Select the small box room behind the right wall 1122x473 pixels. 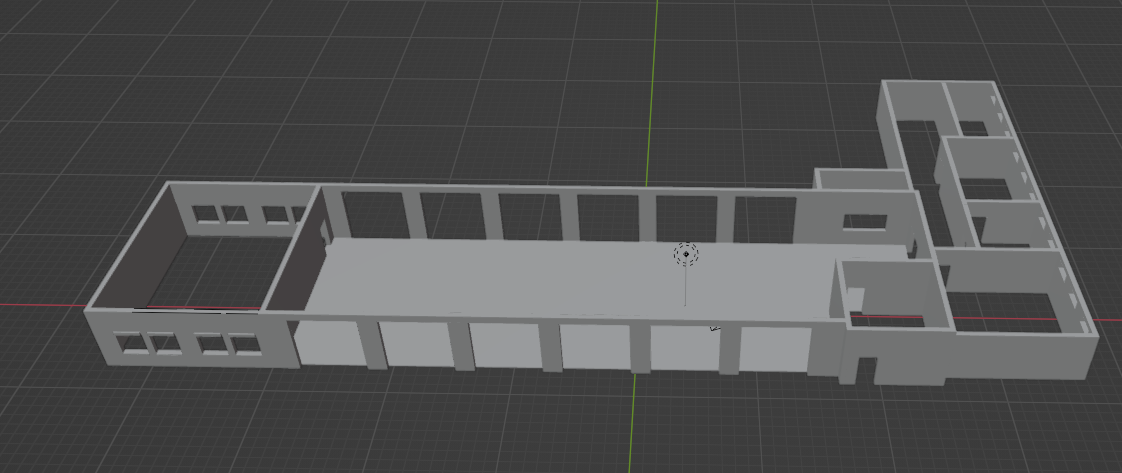click(860, 180)
